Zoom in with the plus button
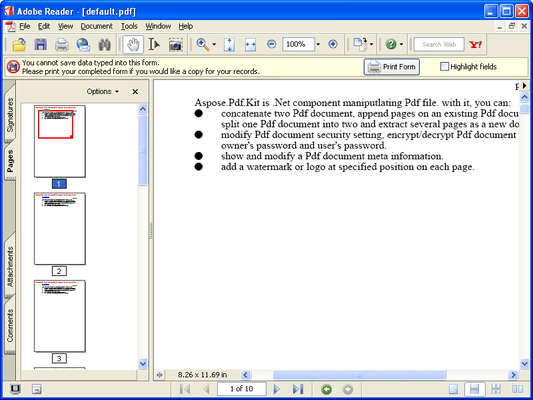The image size is (533, 400). 333,44
